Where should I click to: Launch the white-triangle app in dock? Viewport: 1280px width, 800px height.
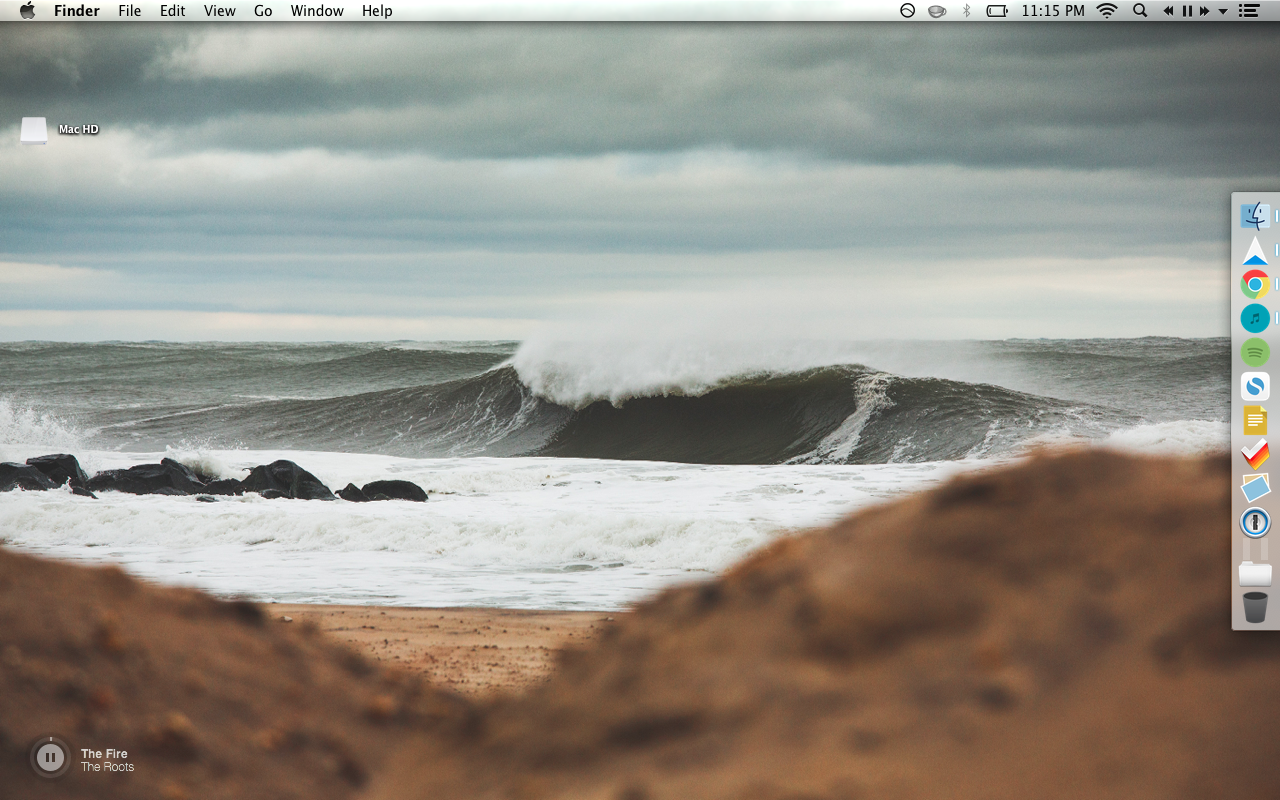click(1255, 251)
